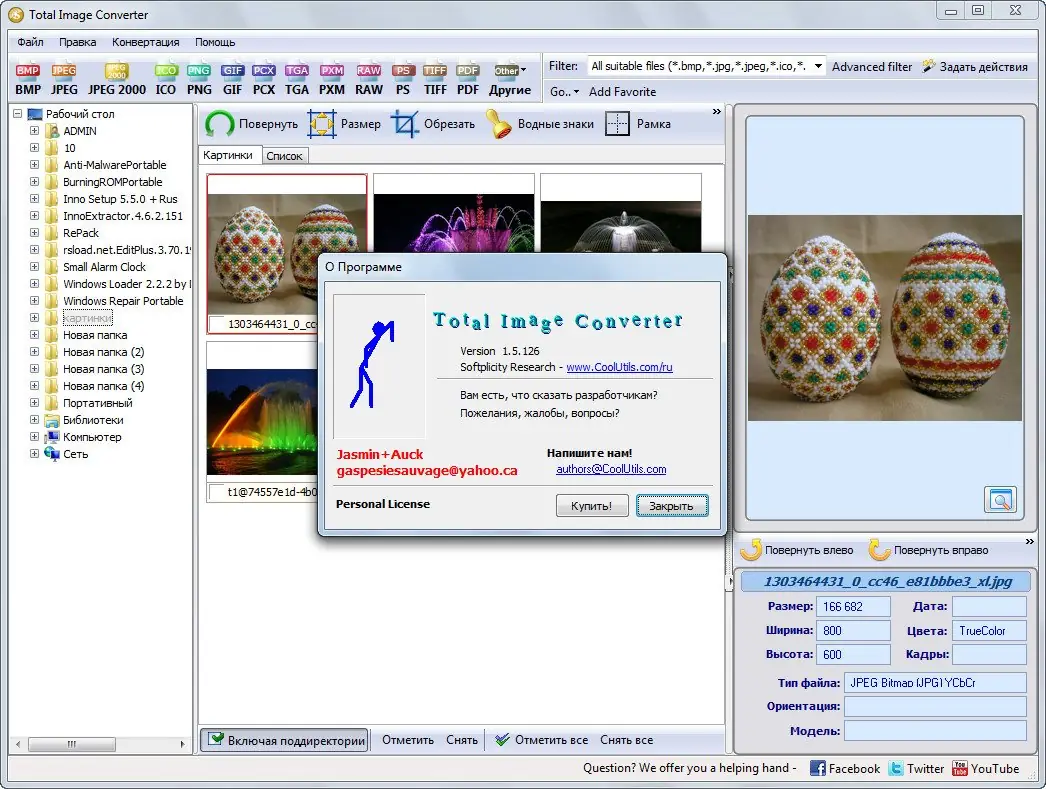The height and width of the screenshot is (789, 1046).
Task: Expand the Сеть tree node
Action: click(x=34, y=454)
